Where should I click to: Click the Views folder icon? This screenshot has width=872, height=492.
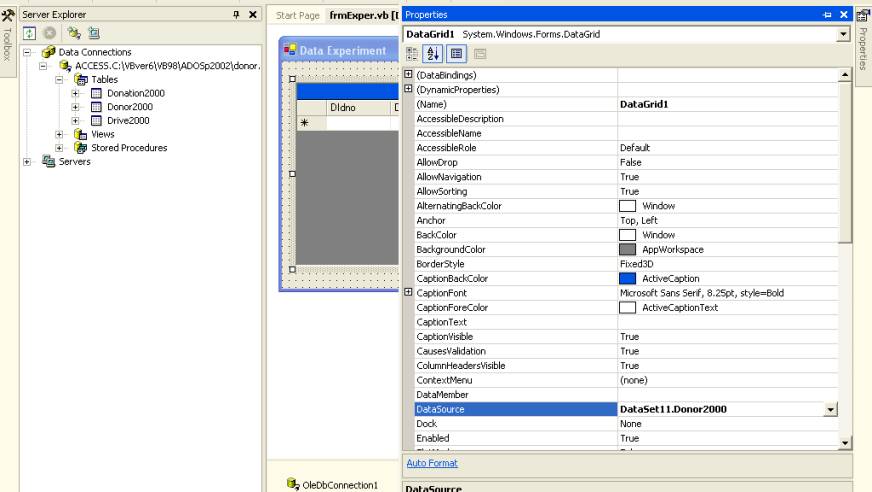click(x=81, y=134)
